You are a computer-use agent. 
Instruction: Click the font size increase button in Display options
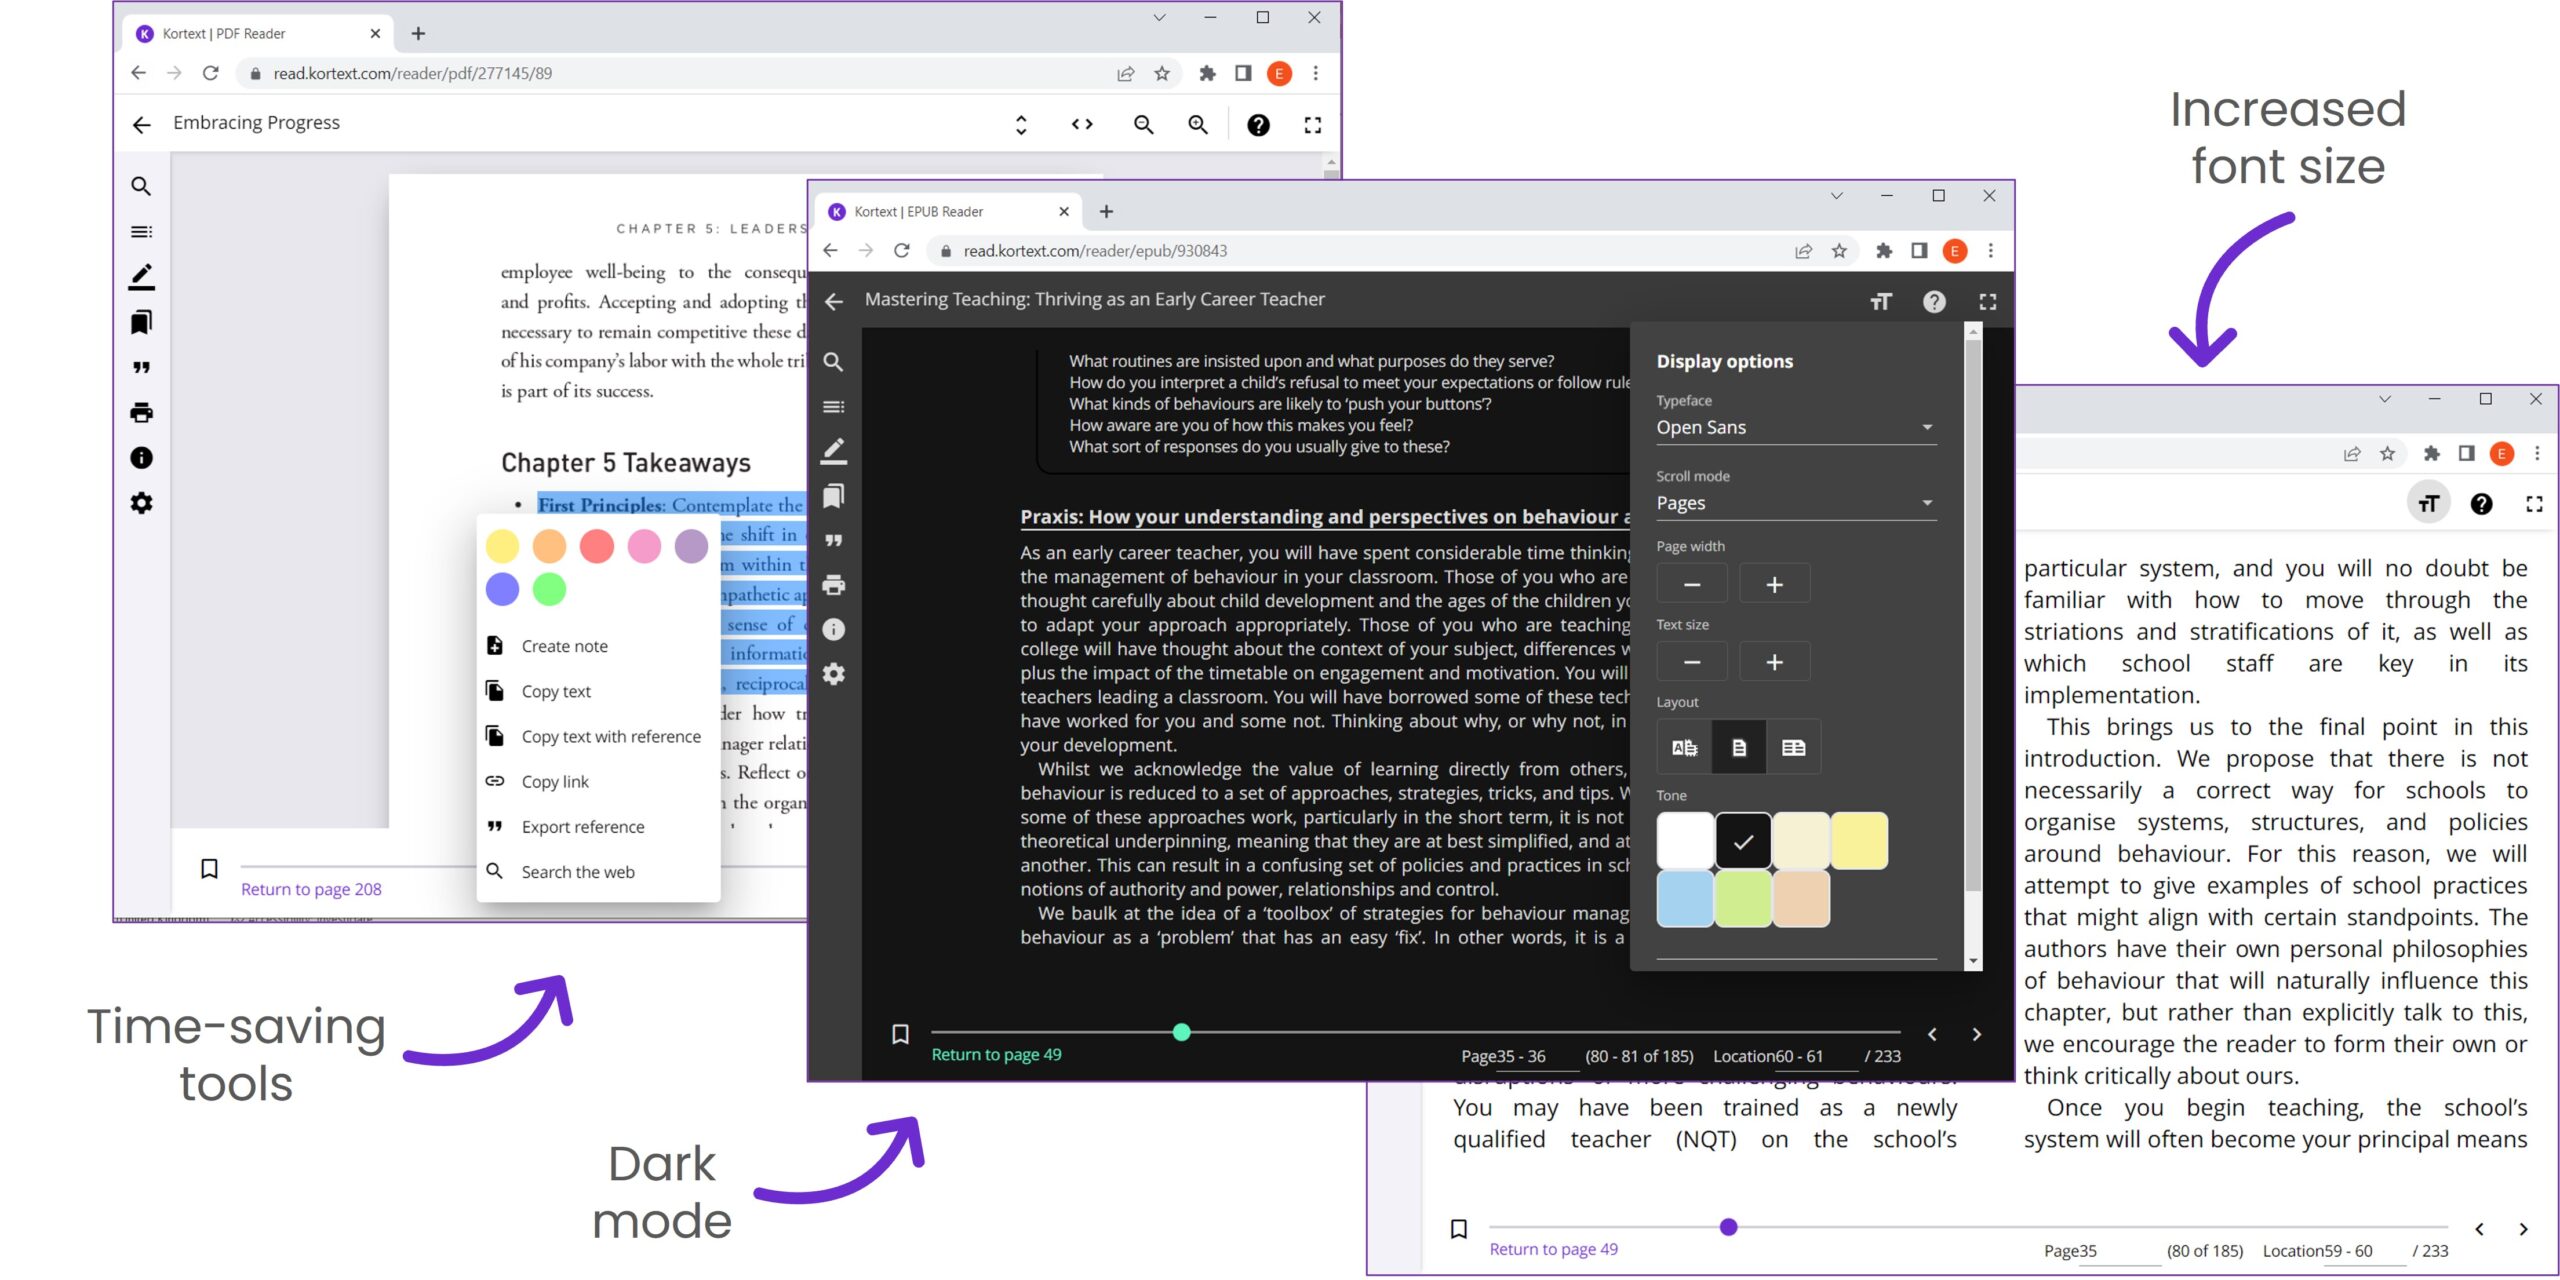tap(1775, 661)
